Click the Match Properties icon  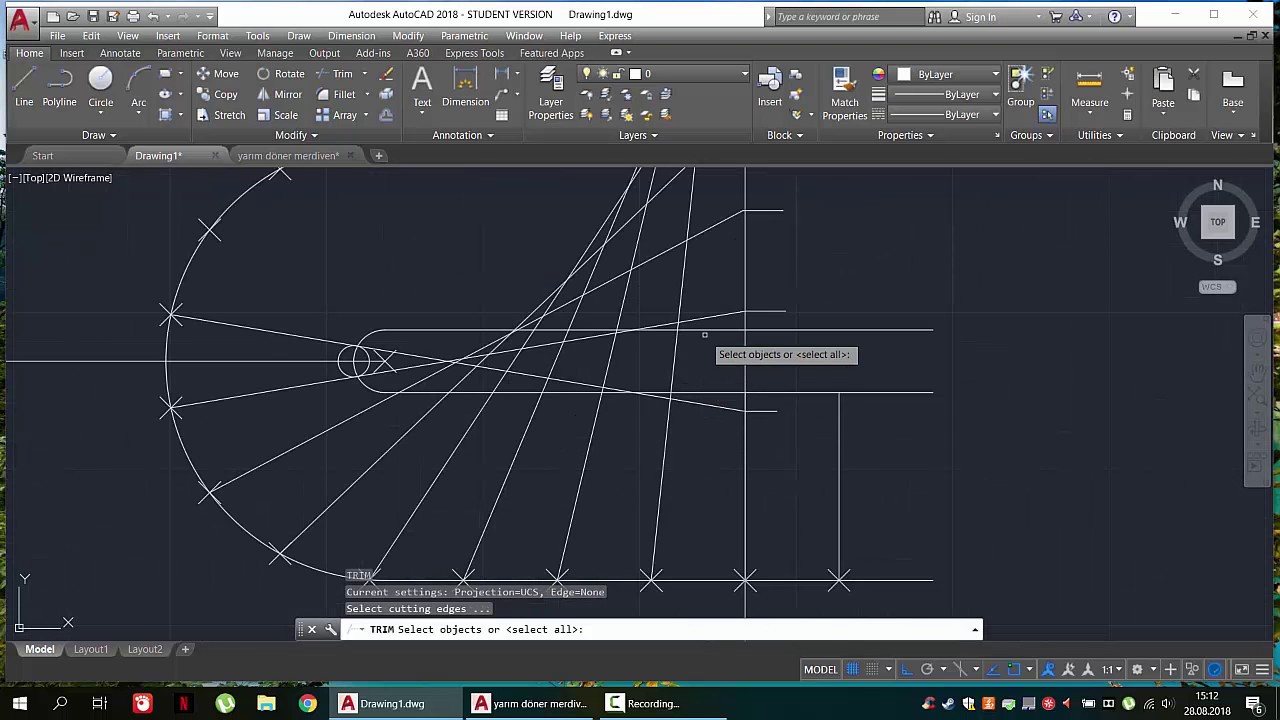click(x=844, y=94)
